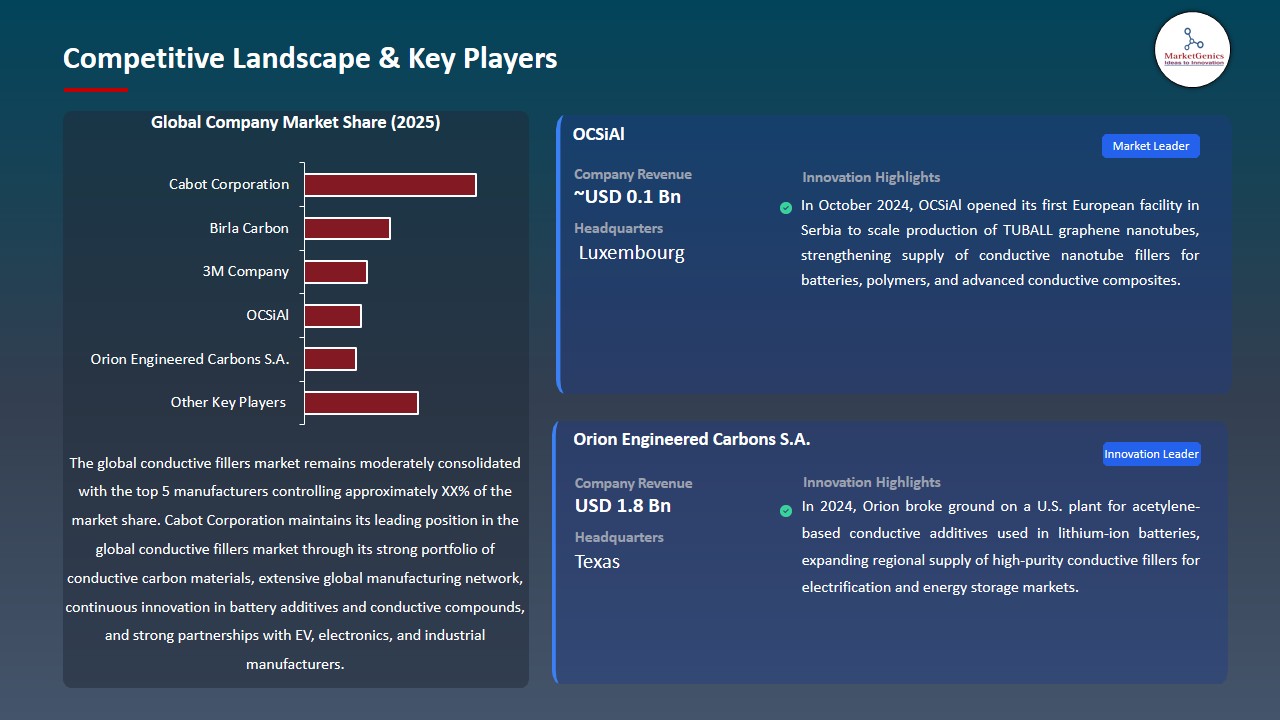Click chart title Global Company Market Share (2025)

coord(296,123)
